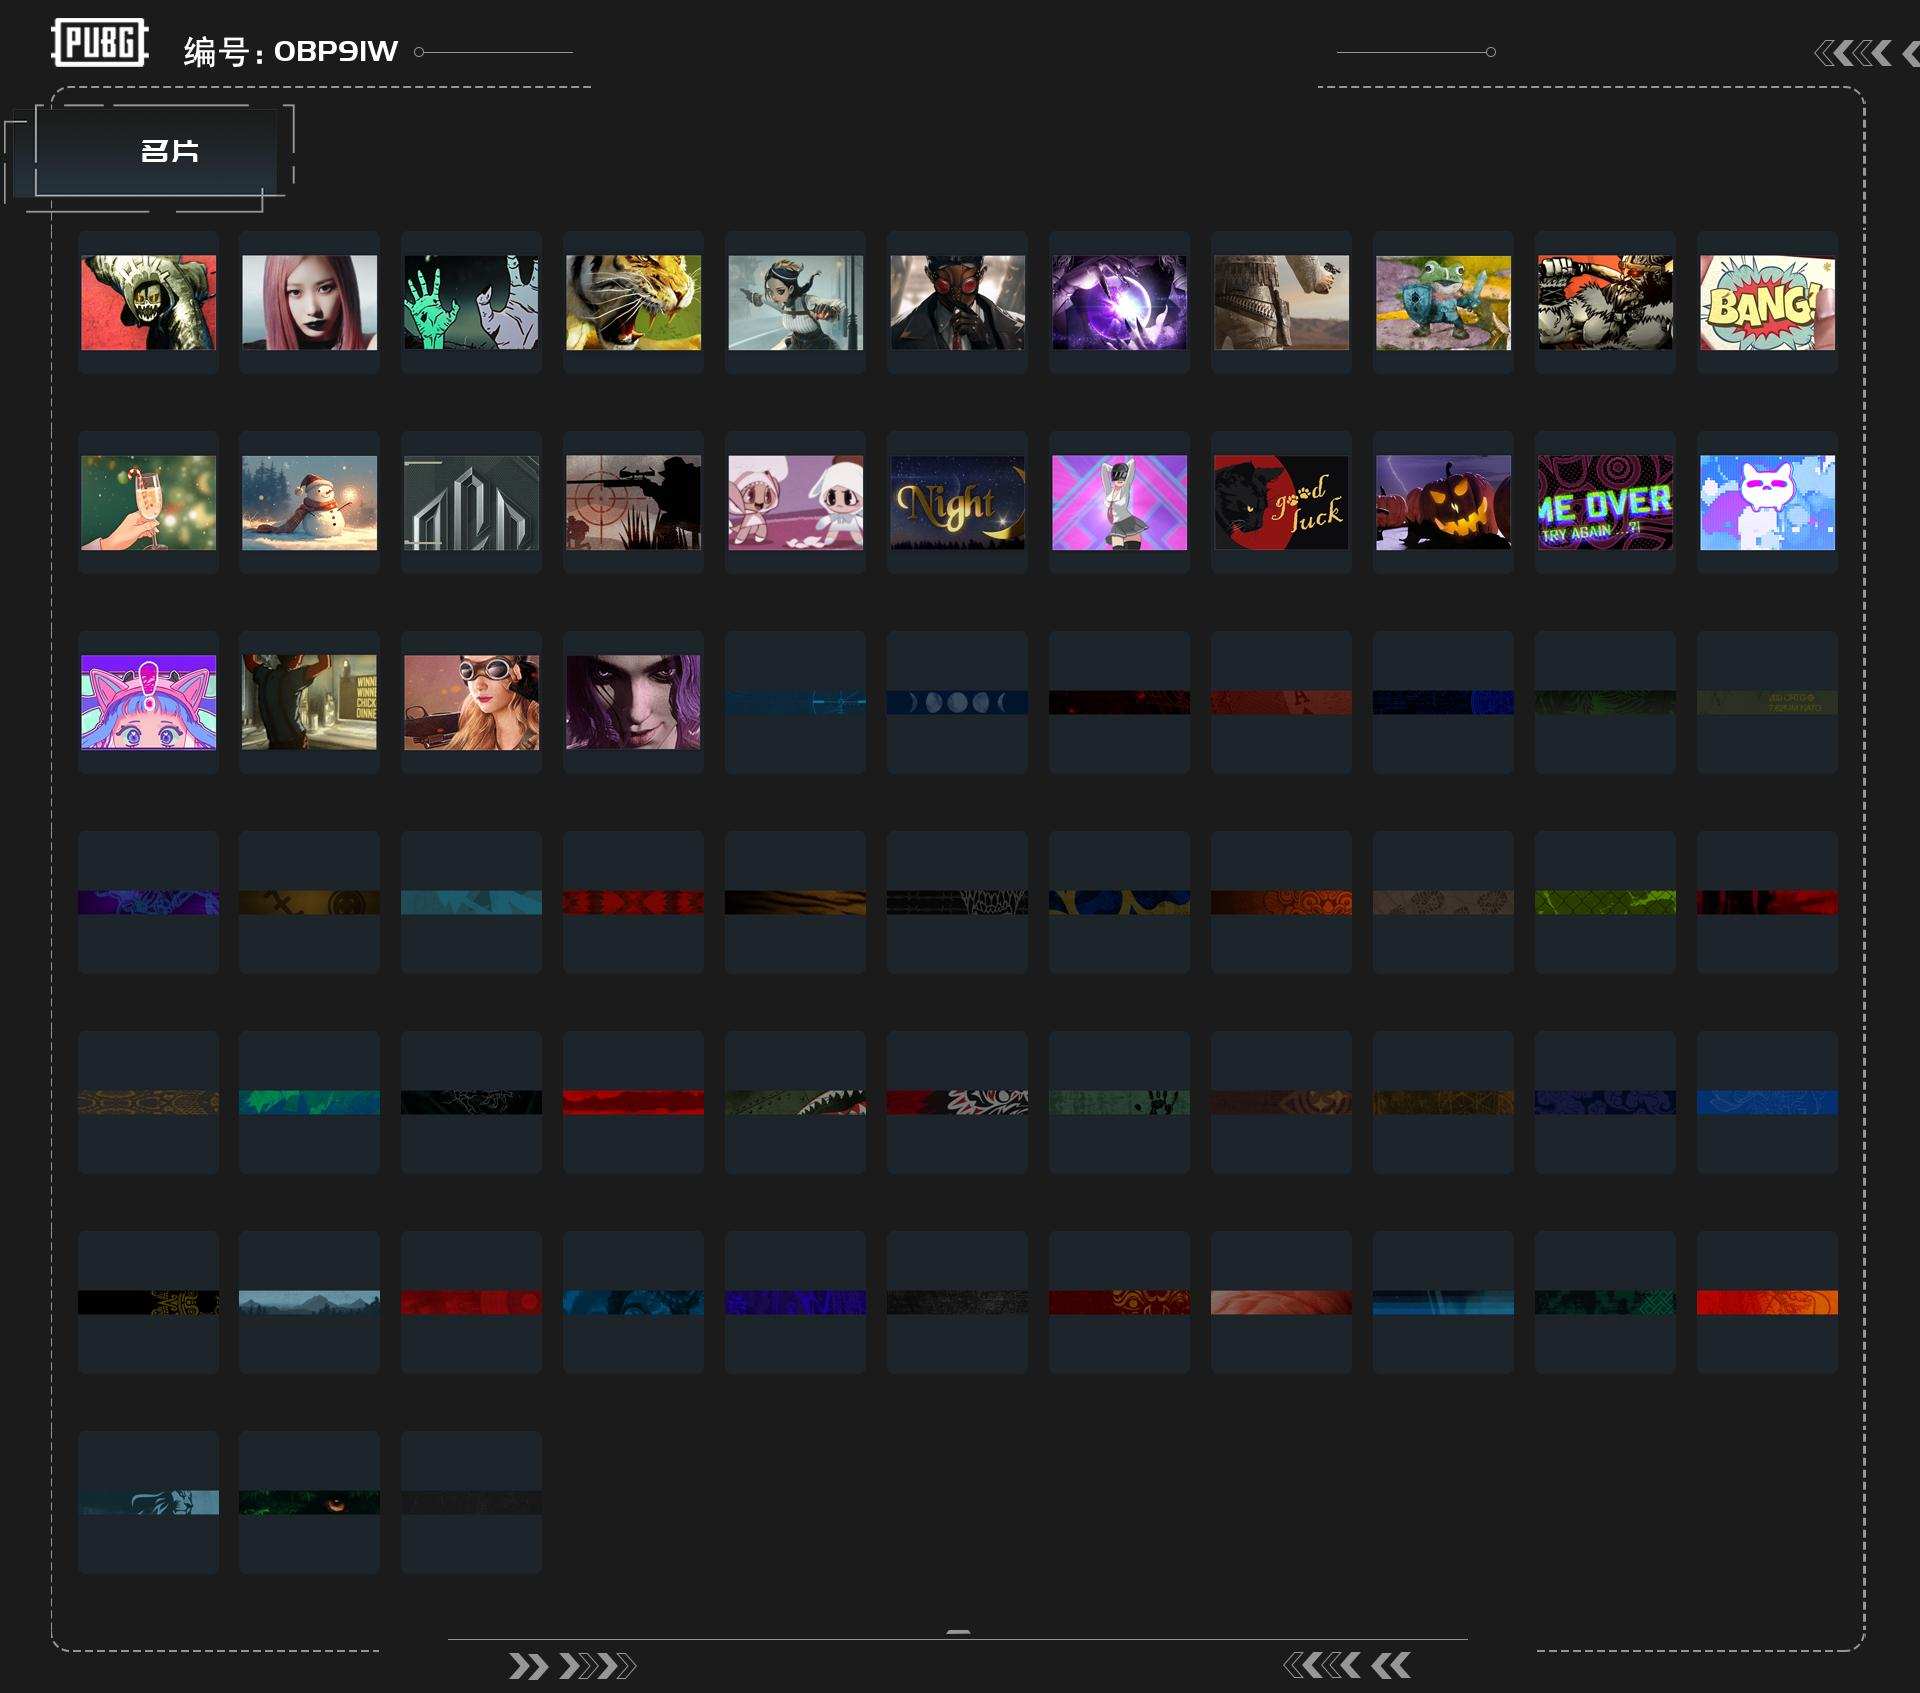Pick the woman with goggles name card

pyautogui.click(x=471, y=702)
